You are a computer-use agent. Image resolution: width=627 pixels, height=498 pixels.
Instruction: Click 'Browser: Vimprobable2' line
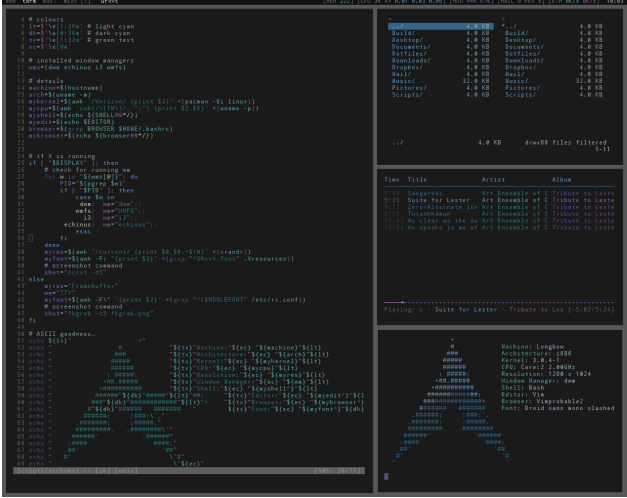click(542, 401)
